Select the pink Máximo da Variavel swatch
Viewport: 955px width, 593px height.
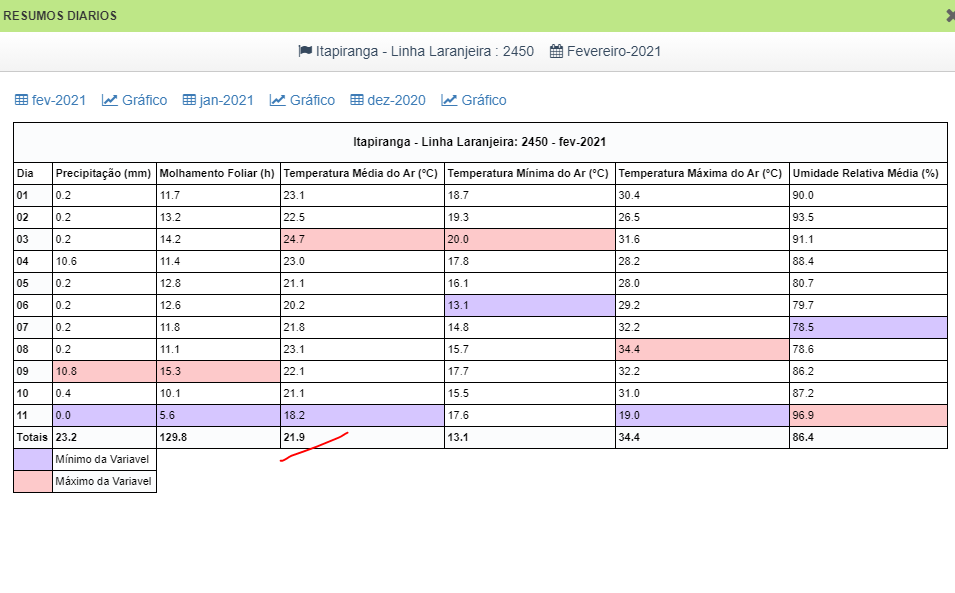point(33,482)
